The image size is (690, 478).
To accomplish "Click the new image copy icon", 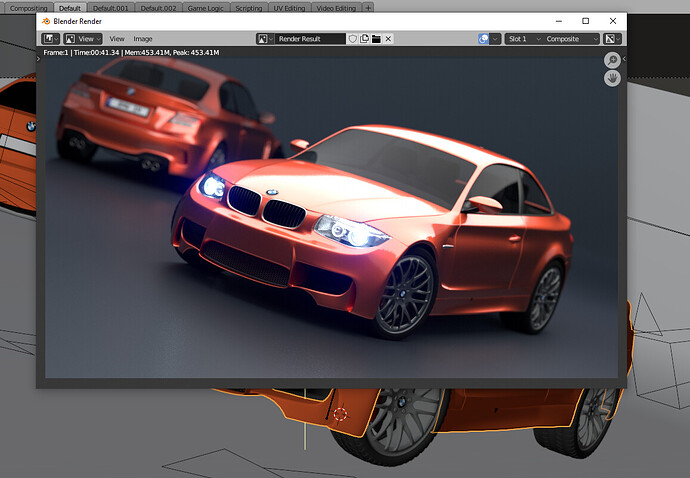I will 364,39.
